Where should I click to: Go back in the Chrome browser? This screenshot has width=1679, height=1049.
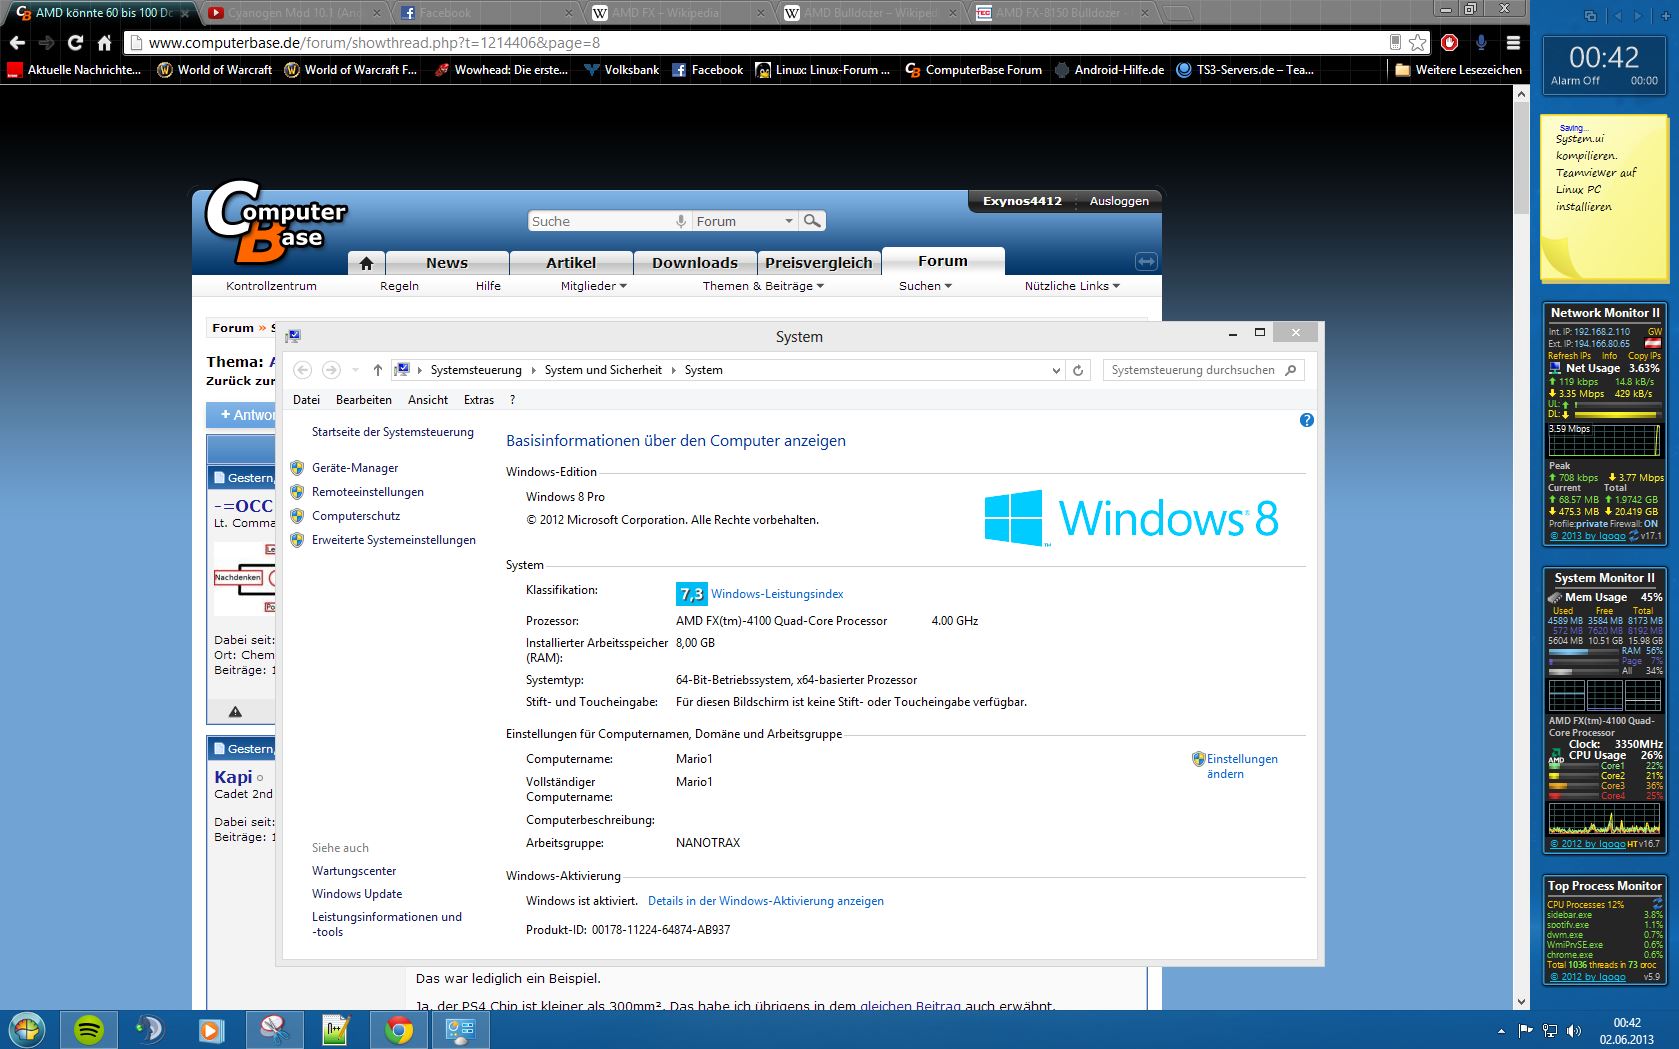[x=17, y=43]
